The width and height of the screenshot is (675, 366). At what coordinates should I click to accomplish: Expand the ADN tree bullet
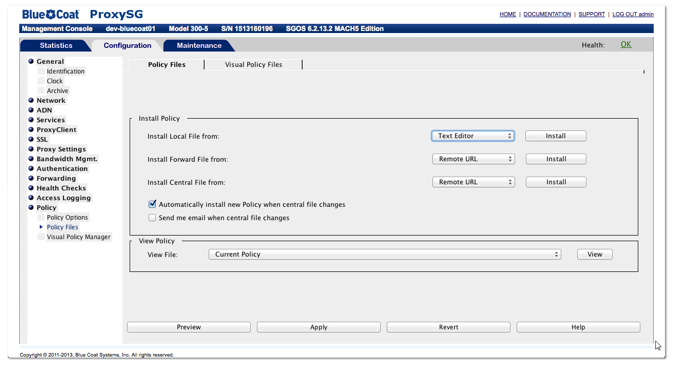point(31,110)
